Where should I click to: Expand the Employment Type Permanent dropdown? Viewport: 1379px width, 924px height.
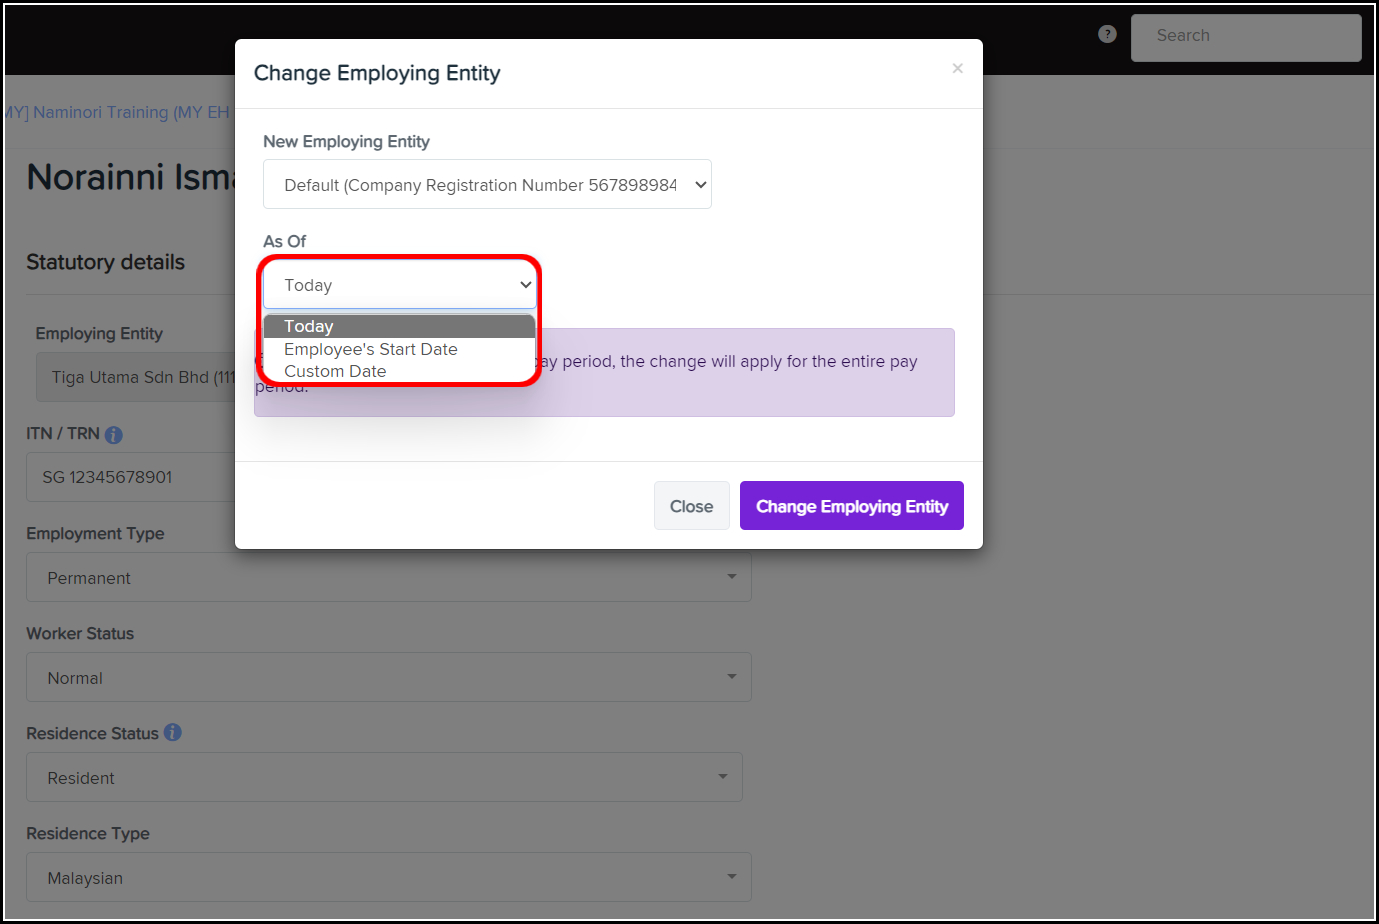(388, 578)
